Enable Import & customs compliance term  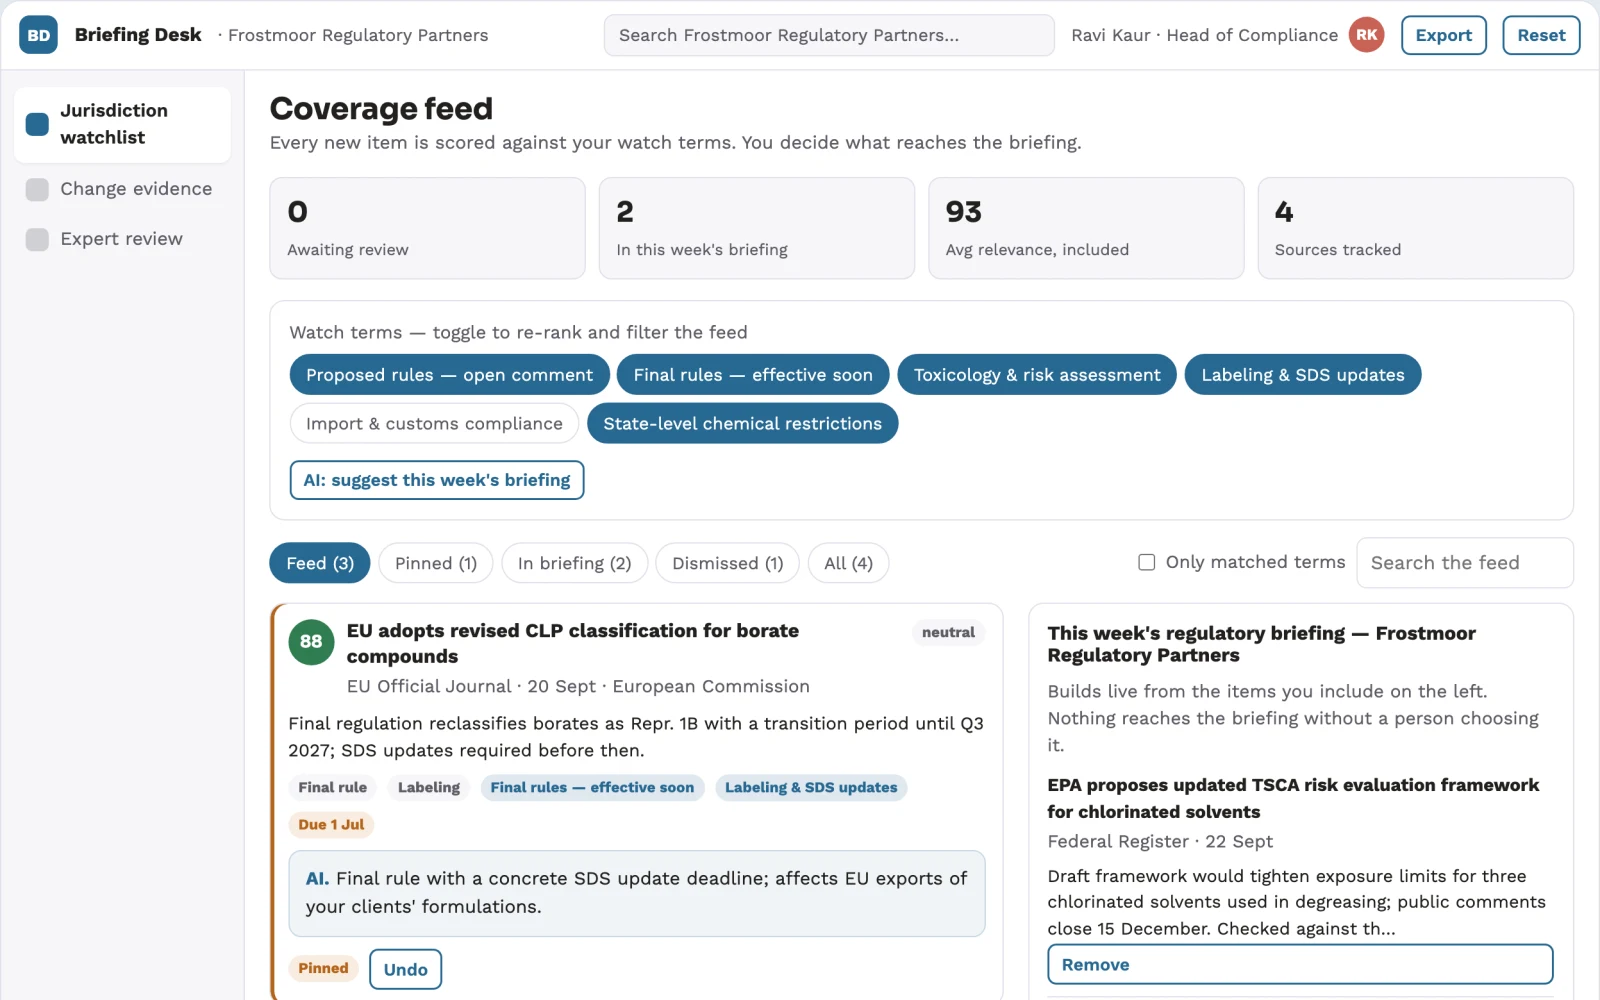(434, 423)
